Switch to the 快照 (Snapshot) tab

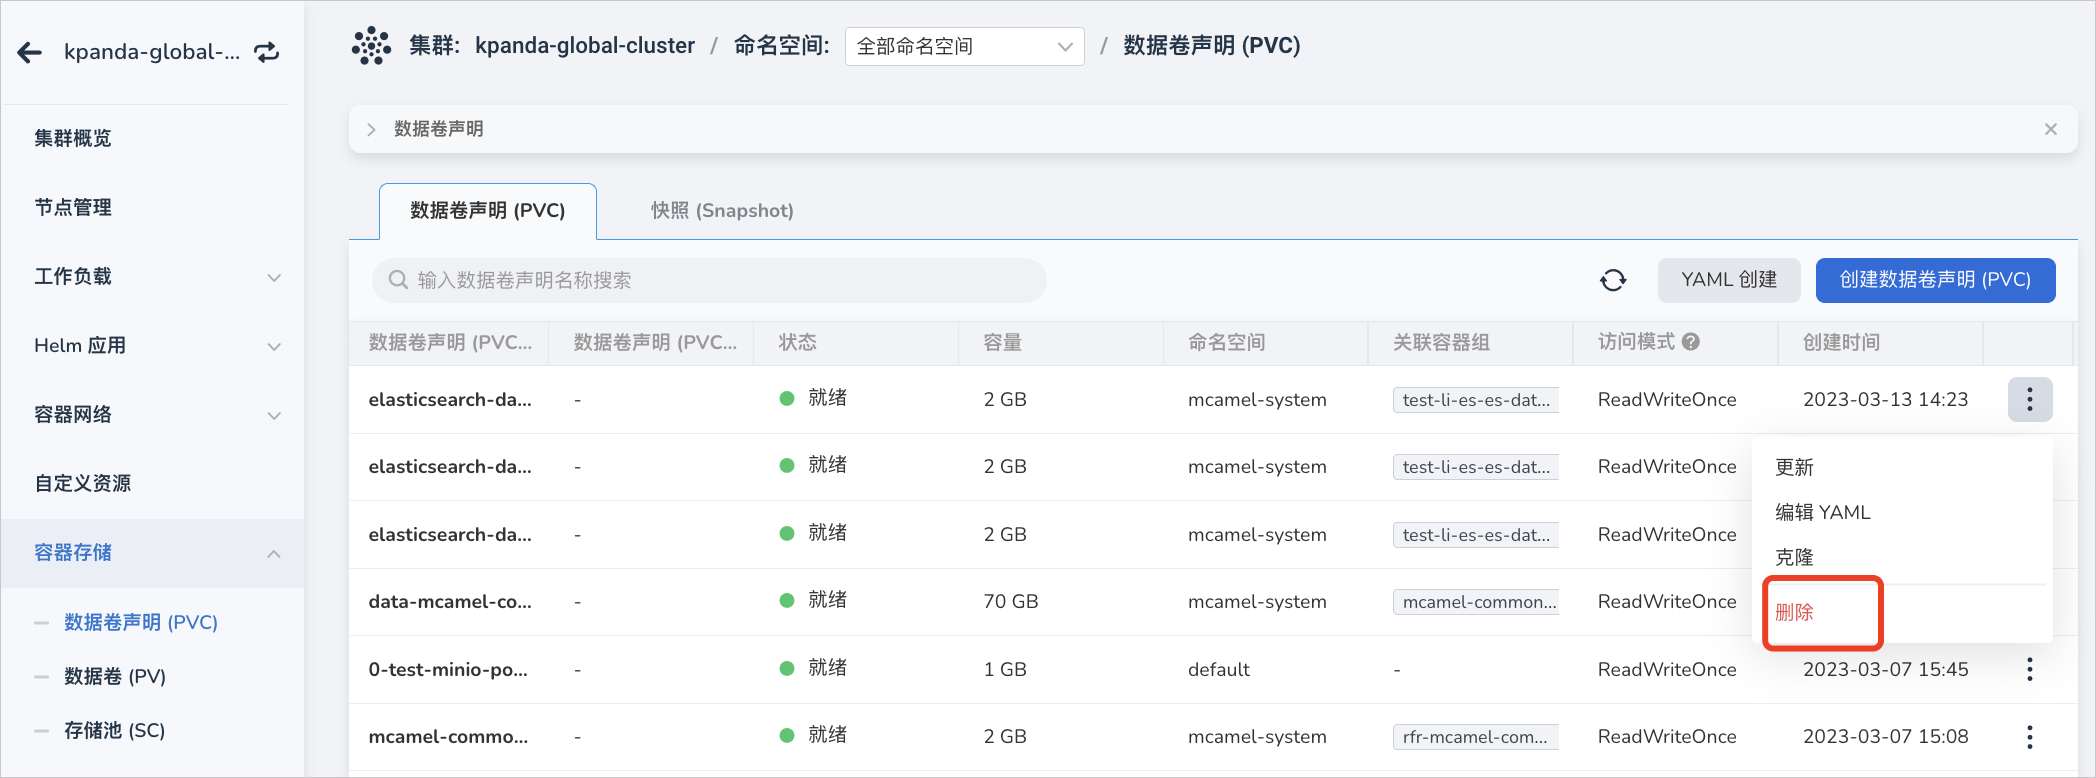(x=722, y=211)
